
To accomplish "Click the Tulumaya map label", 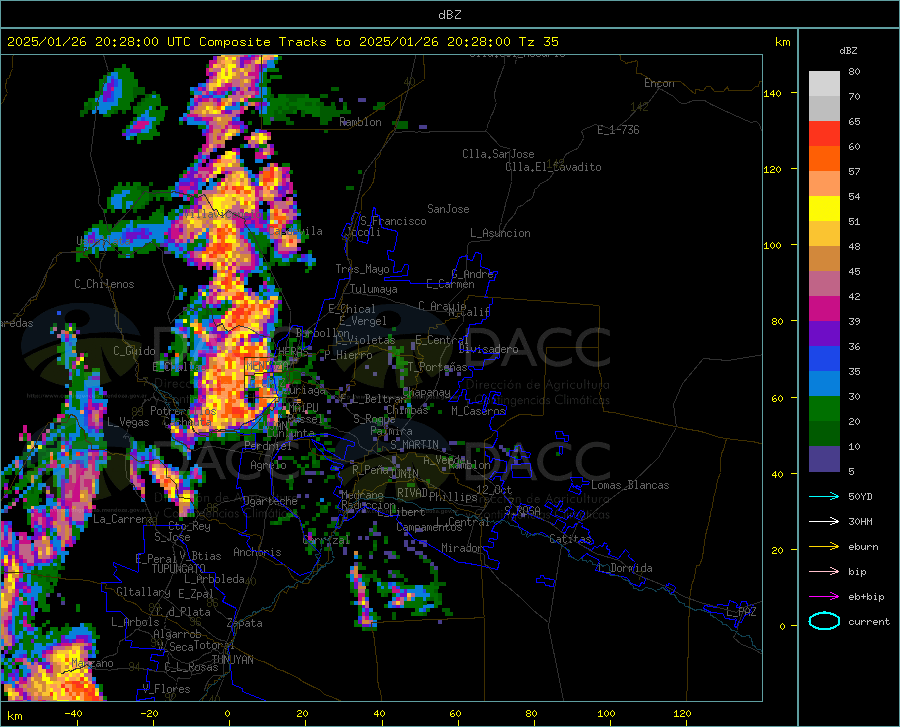I will pos(374,289).
